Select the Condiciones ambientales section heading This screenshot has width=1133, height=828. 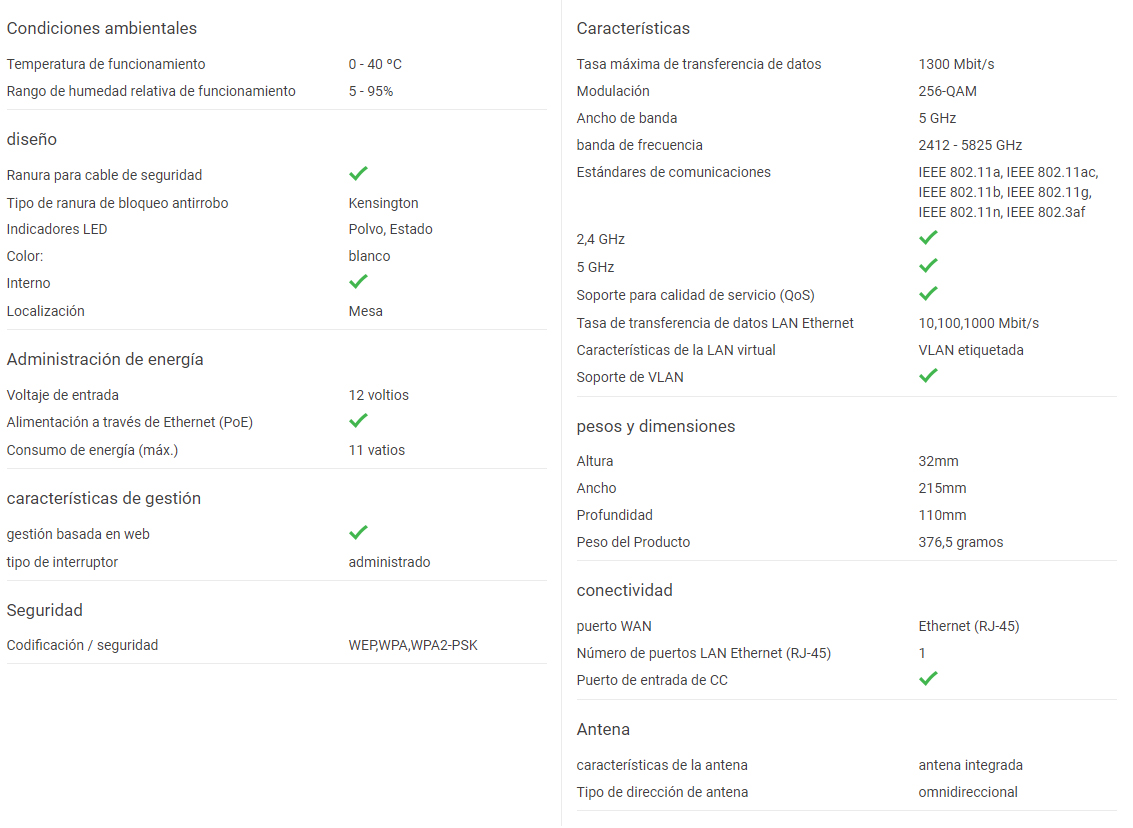pyautogui.click(x=102, y=28)
